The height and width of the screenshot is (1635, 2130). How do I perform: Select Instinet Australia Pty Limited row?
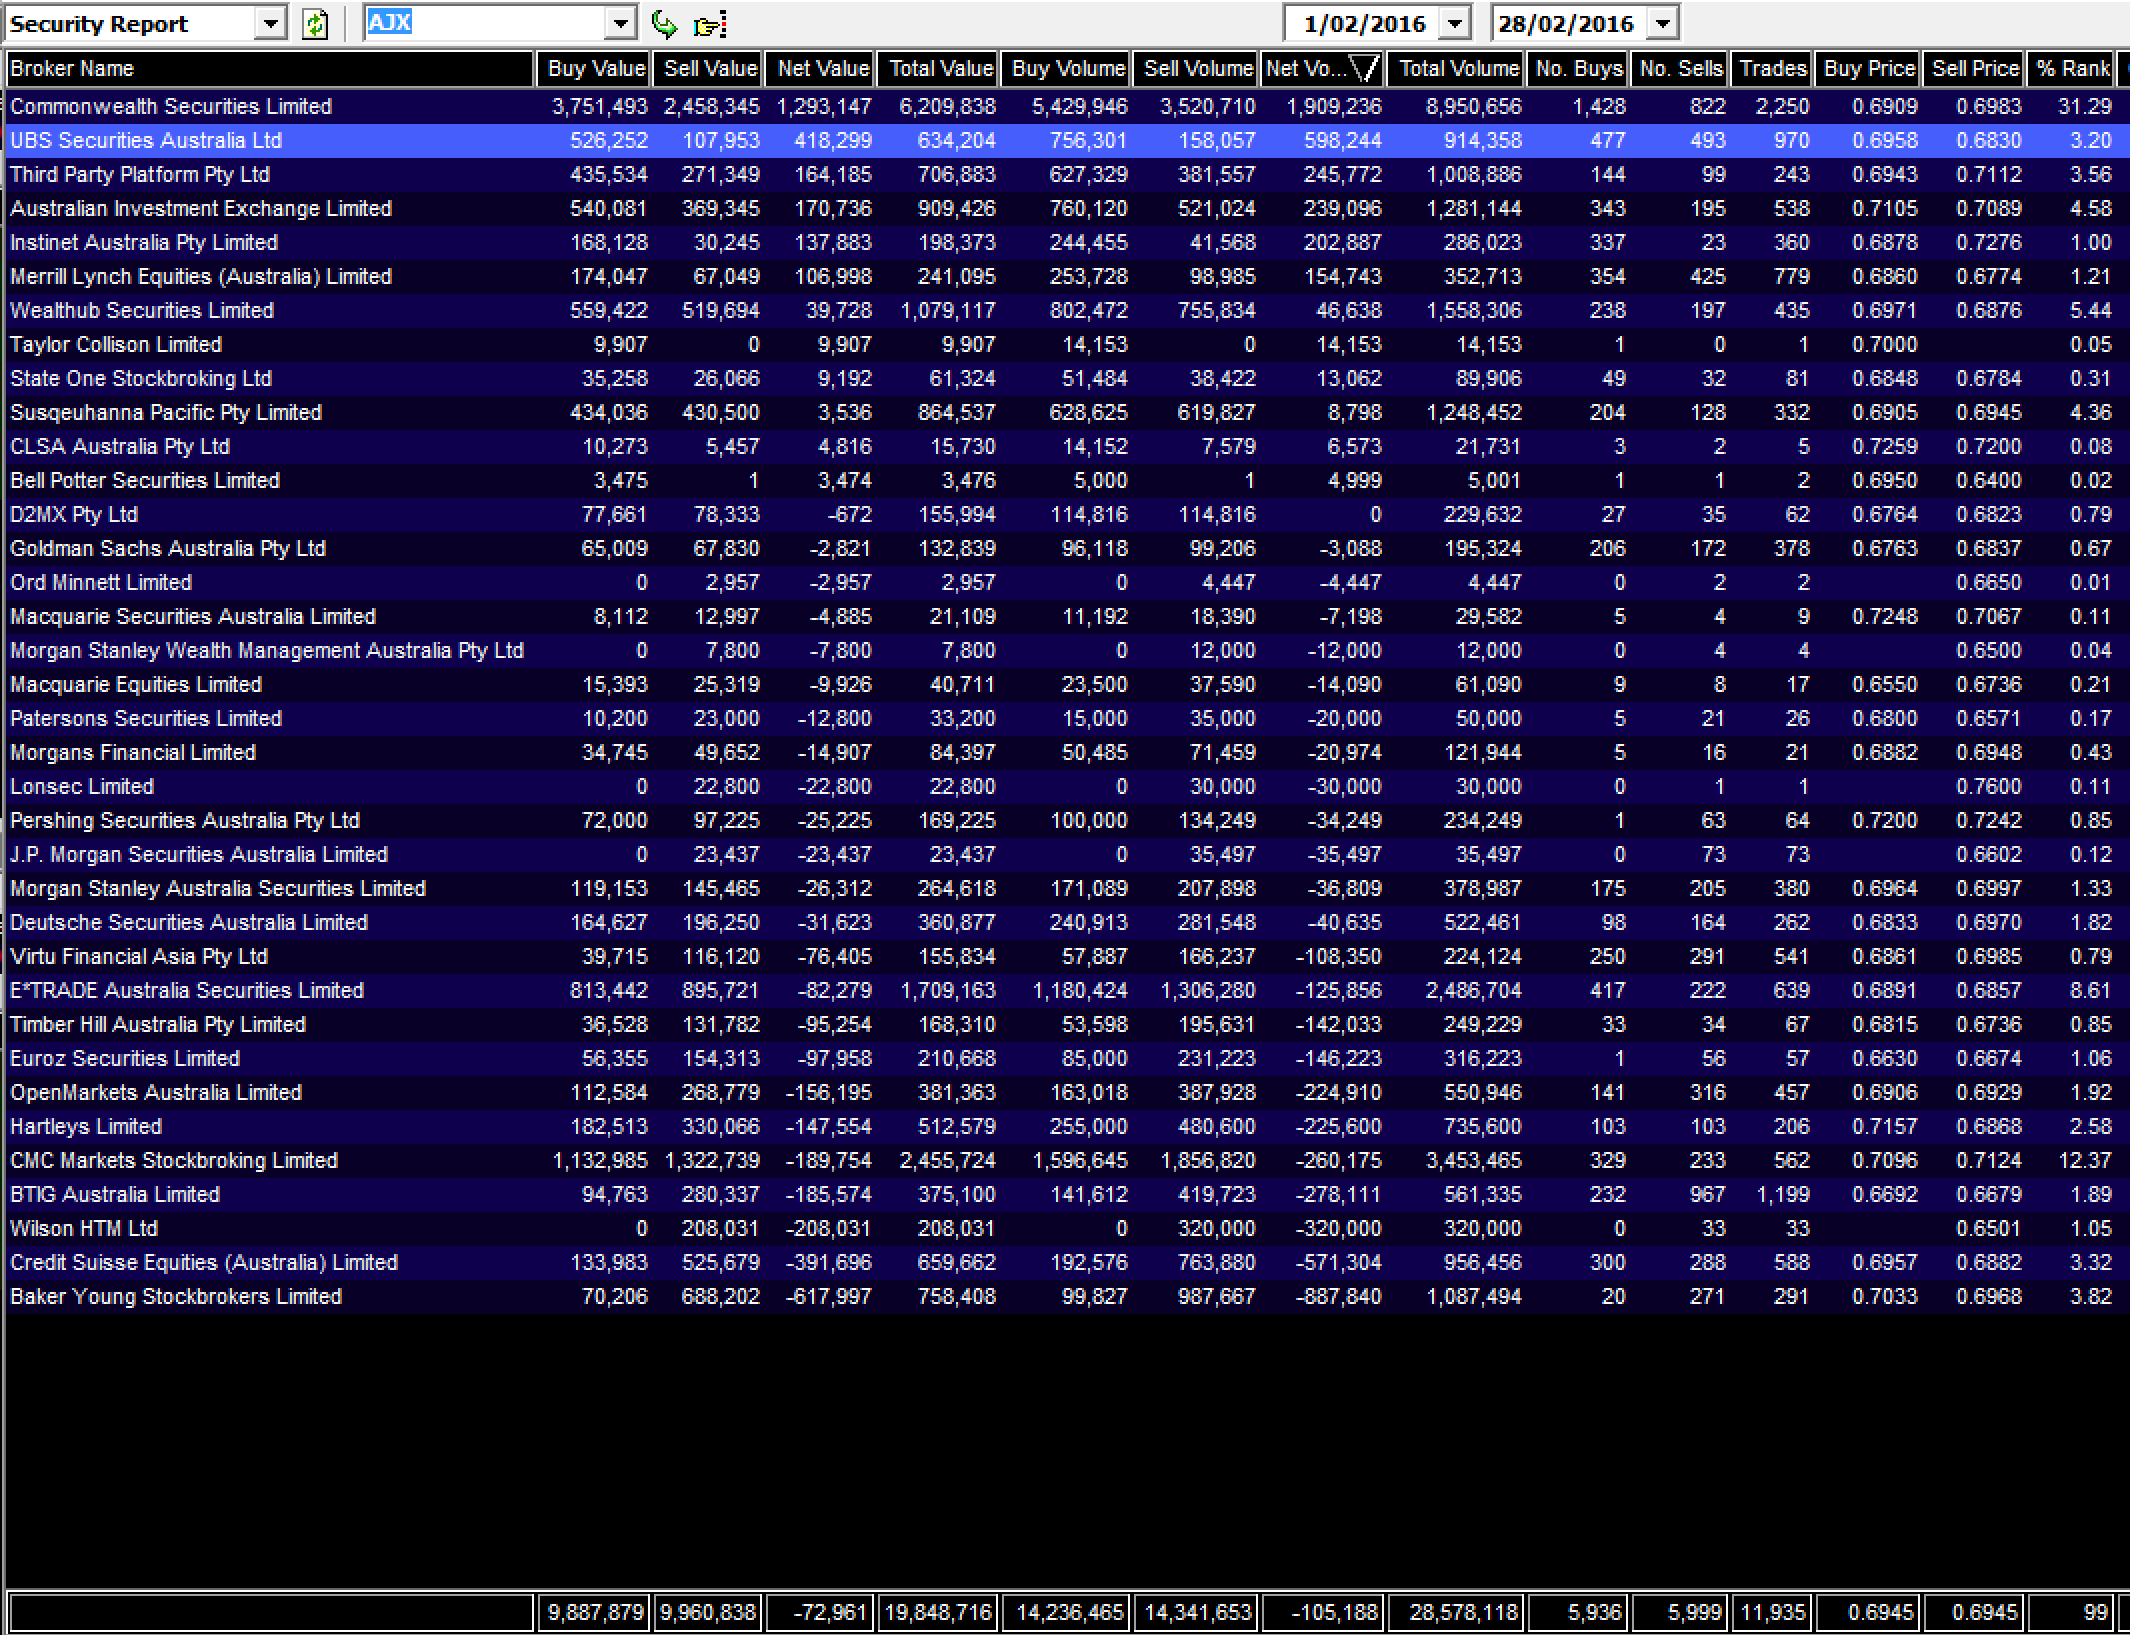(x=1067, y=242)
